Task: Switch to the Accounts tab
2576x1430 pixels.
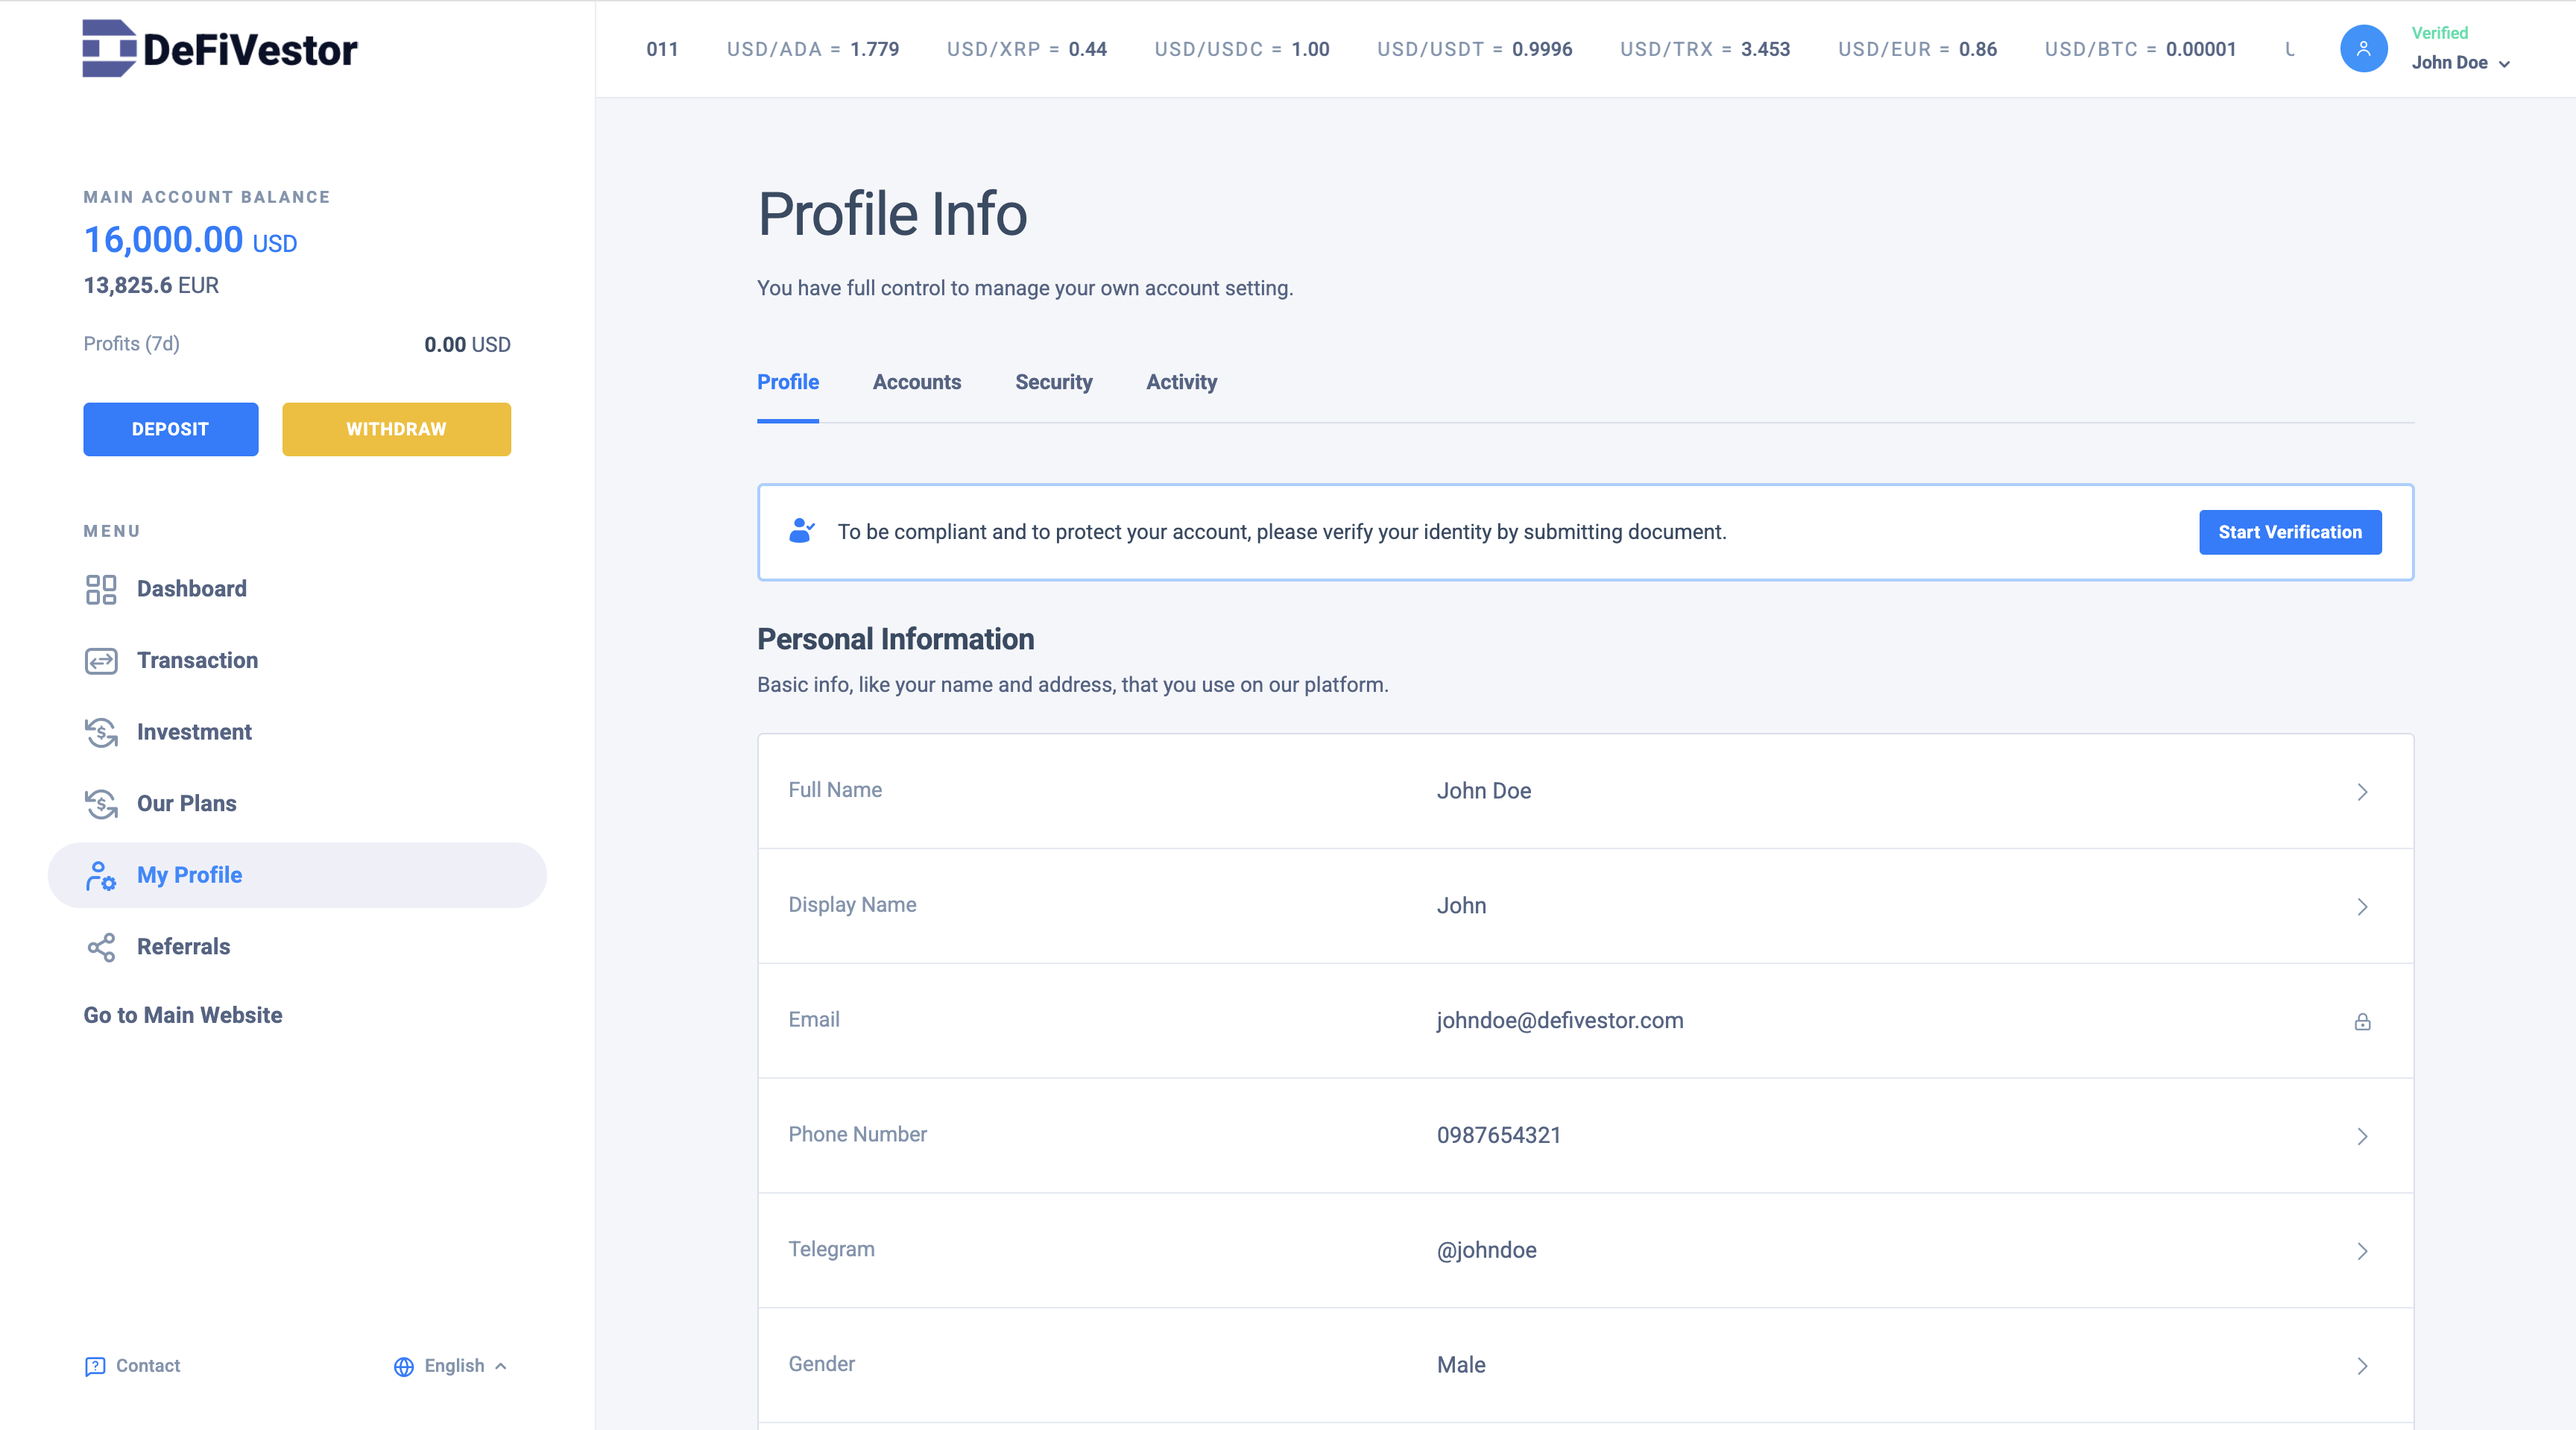Action: tap(916, 382)
